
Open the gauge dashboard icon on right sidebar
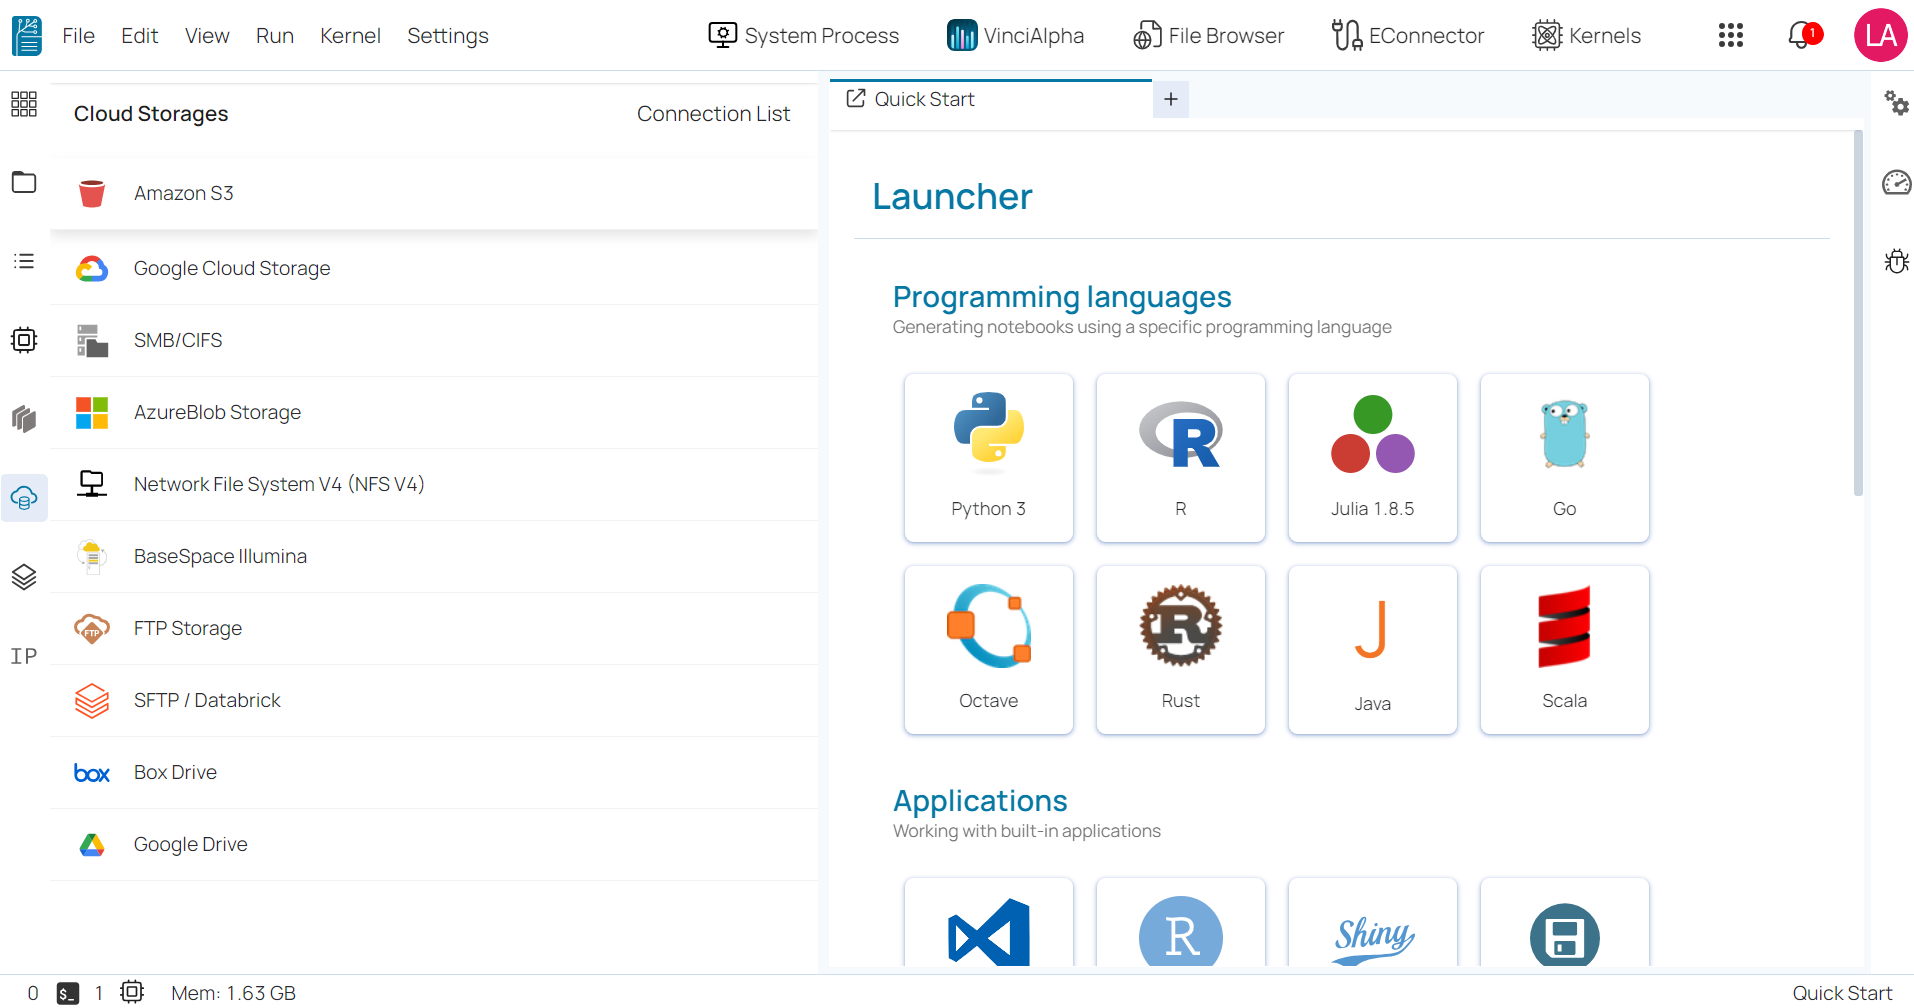pyautogui.click(x=1896, y=182)
